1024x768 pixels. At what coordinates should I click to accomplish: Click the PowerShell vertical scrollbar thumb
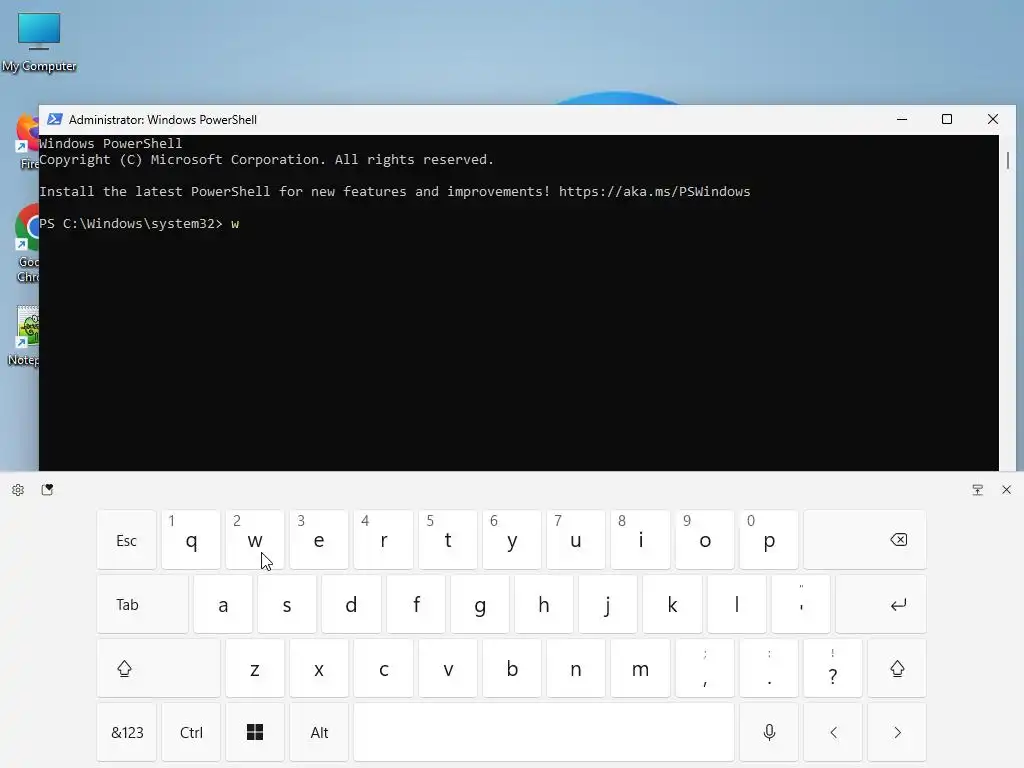(1008, 160)
